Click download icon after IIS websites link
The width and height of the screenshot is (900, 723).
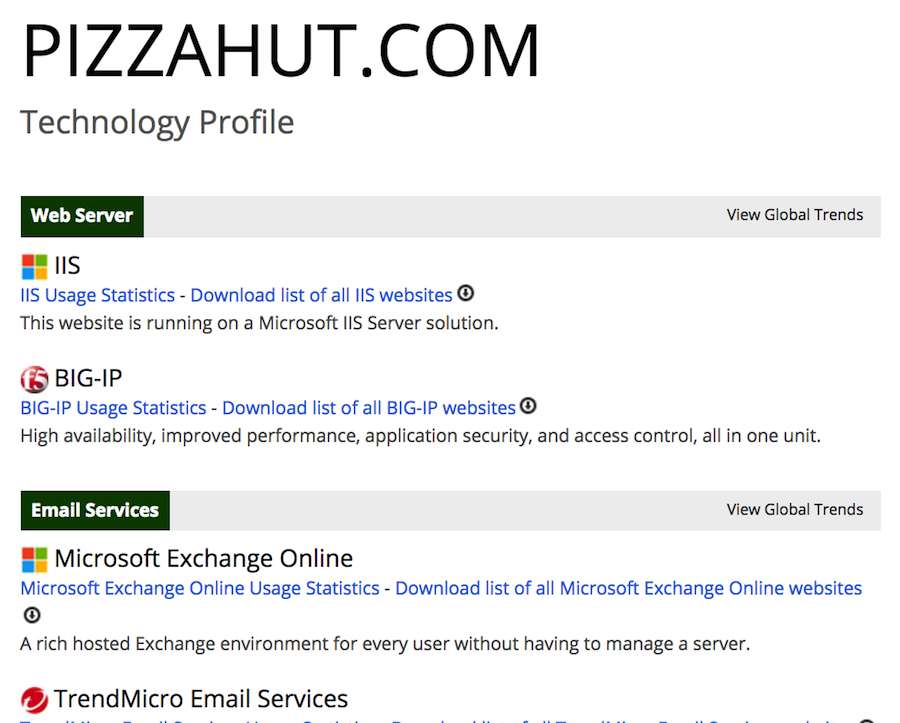point(465,294)
